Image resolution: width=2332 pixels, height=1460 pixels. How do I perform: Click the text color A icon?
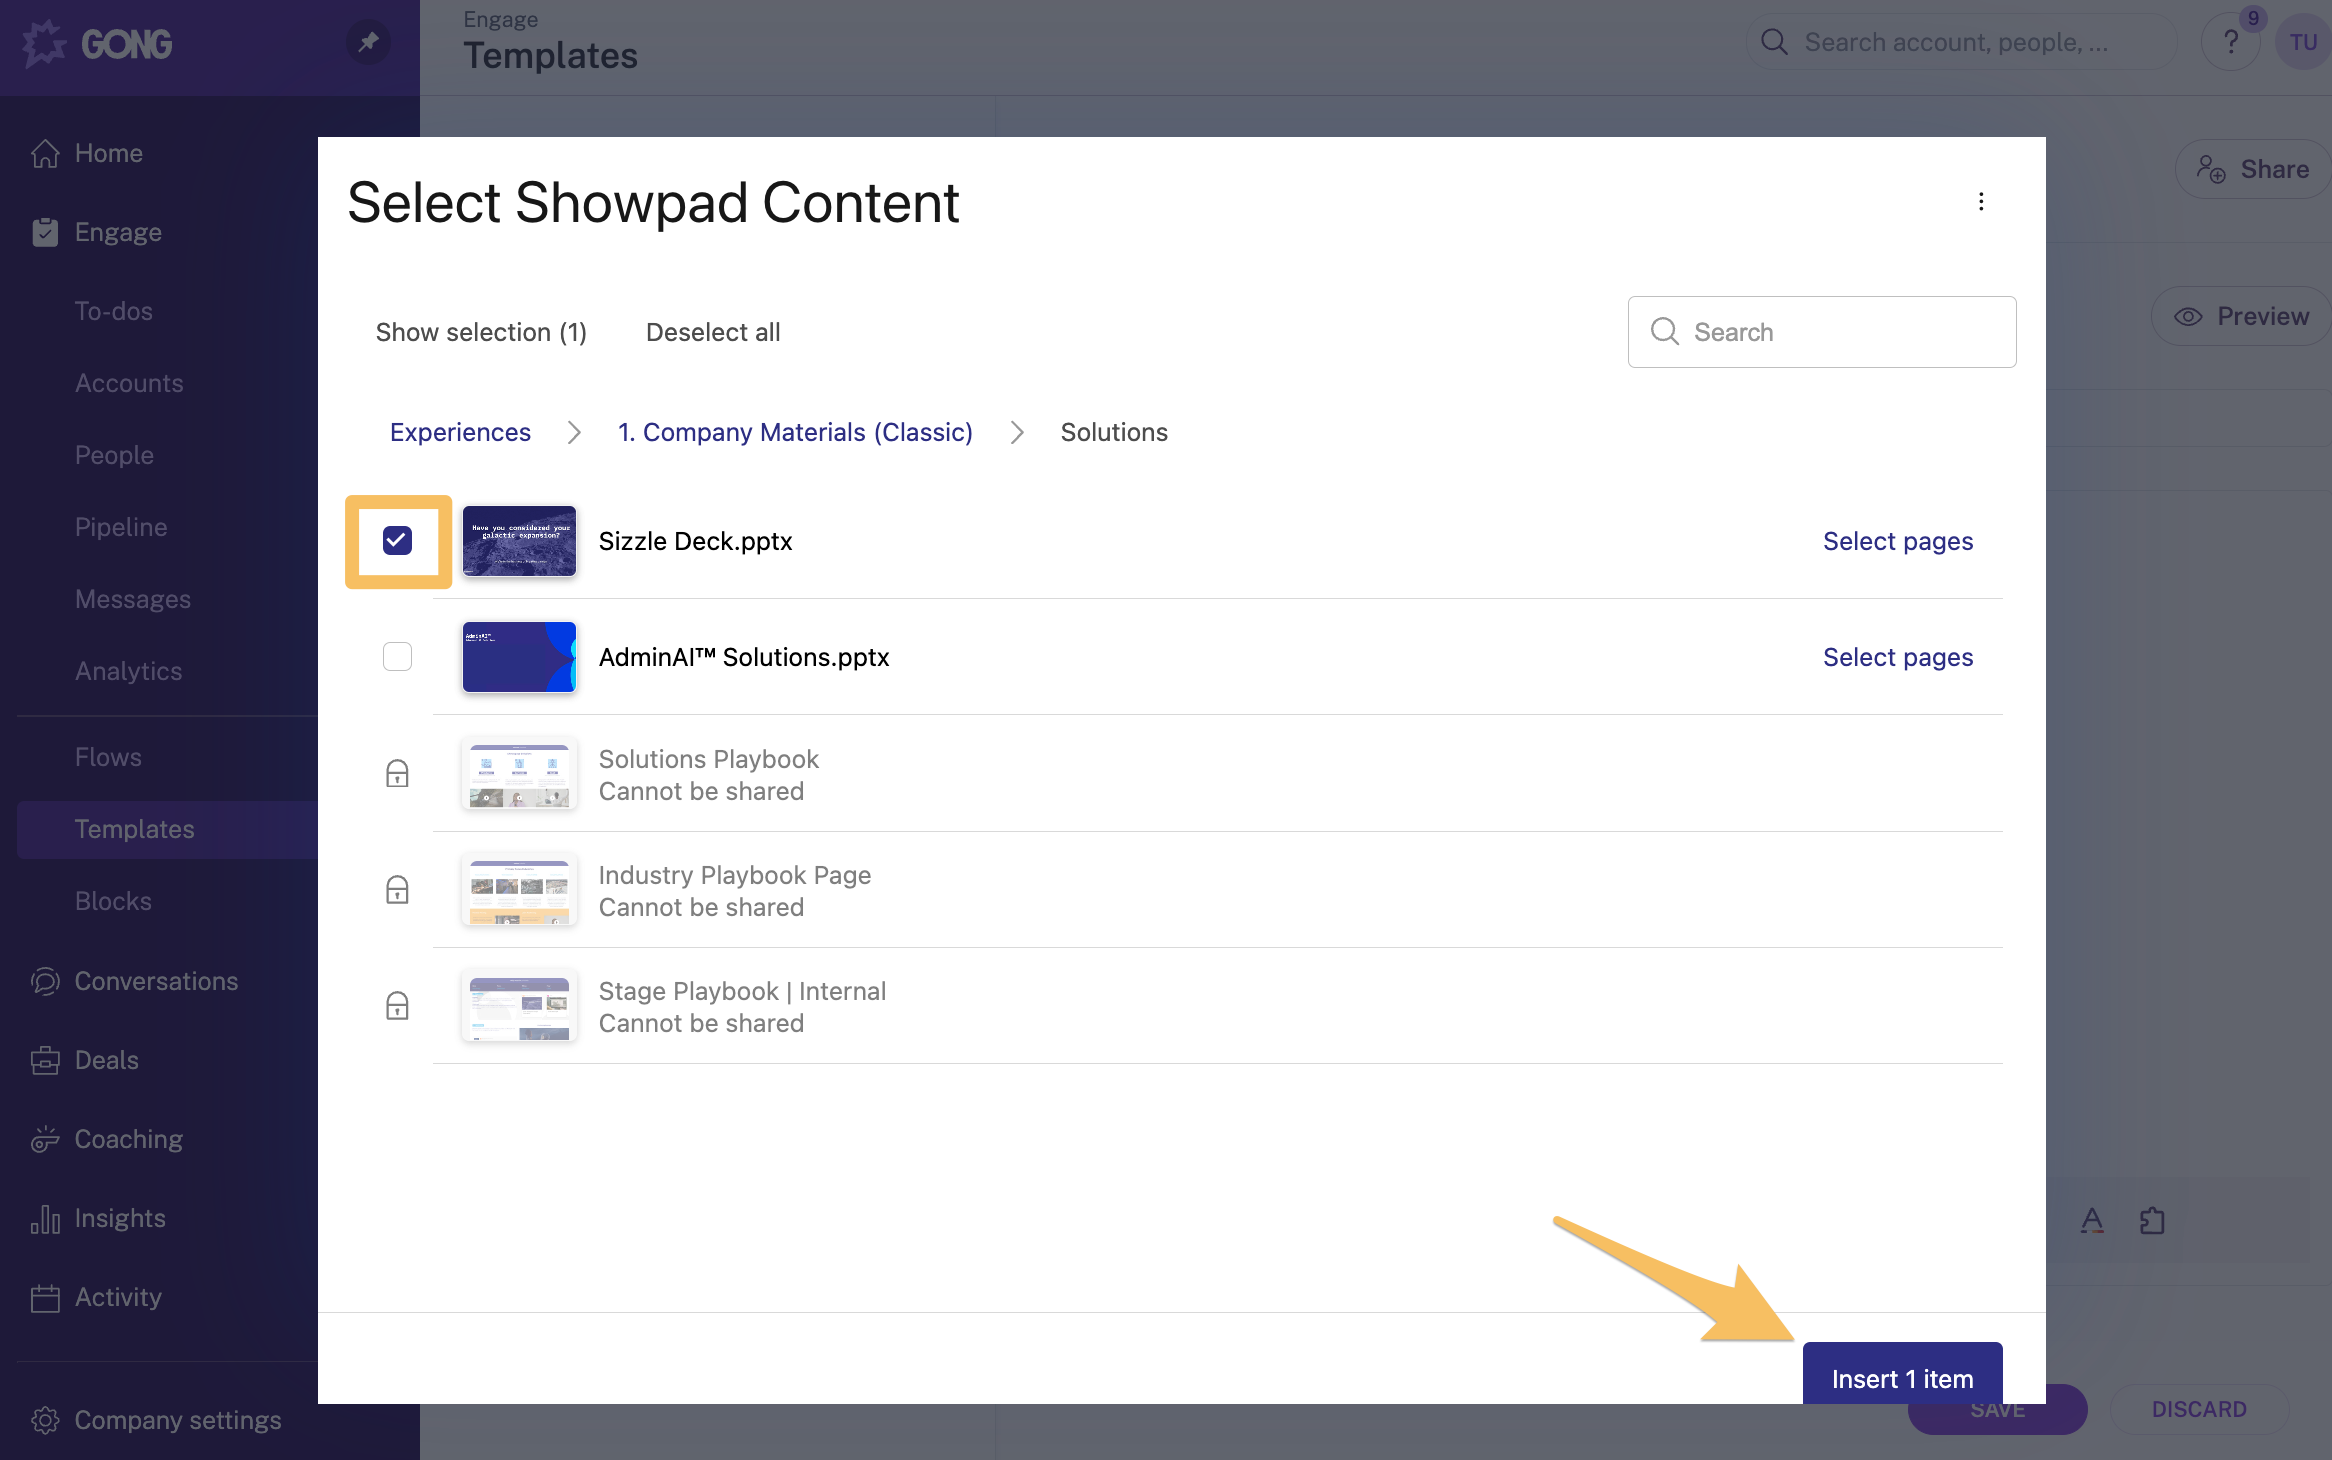2092,1220
